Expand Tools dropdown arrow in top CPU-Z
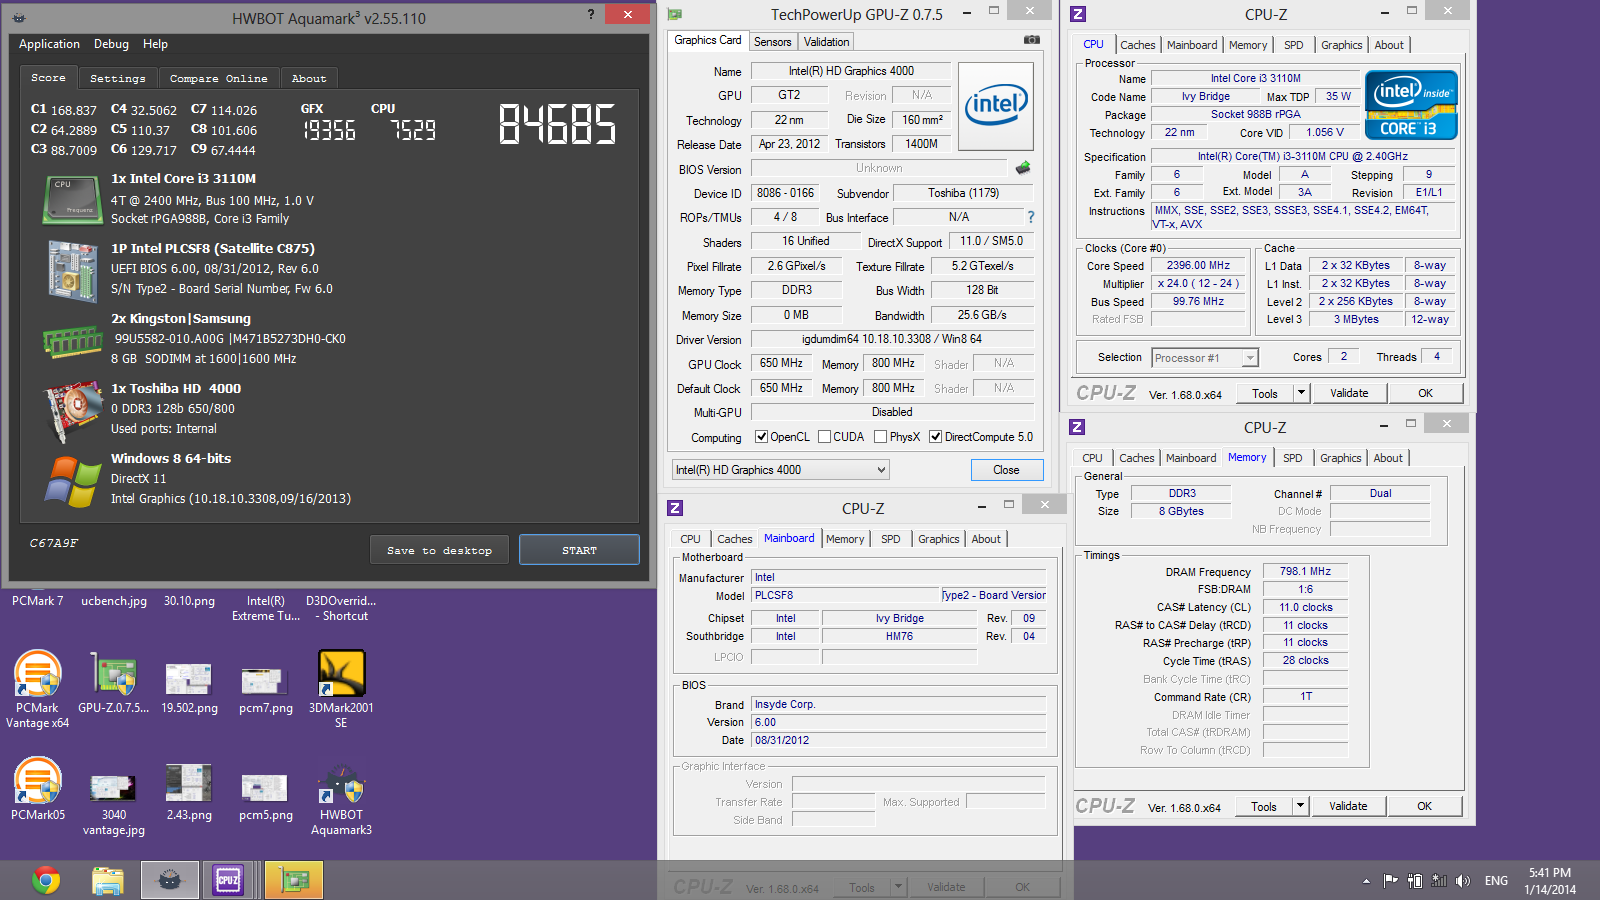The width and height of the screenshot is (1600, 900). click(x=1302, y=393)
